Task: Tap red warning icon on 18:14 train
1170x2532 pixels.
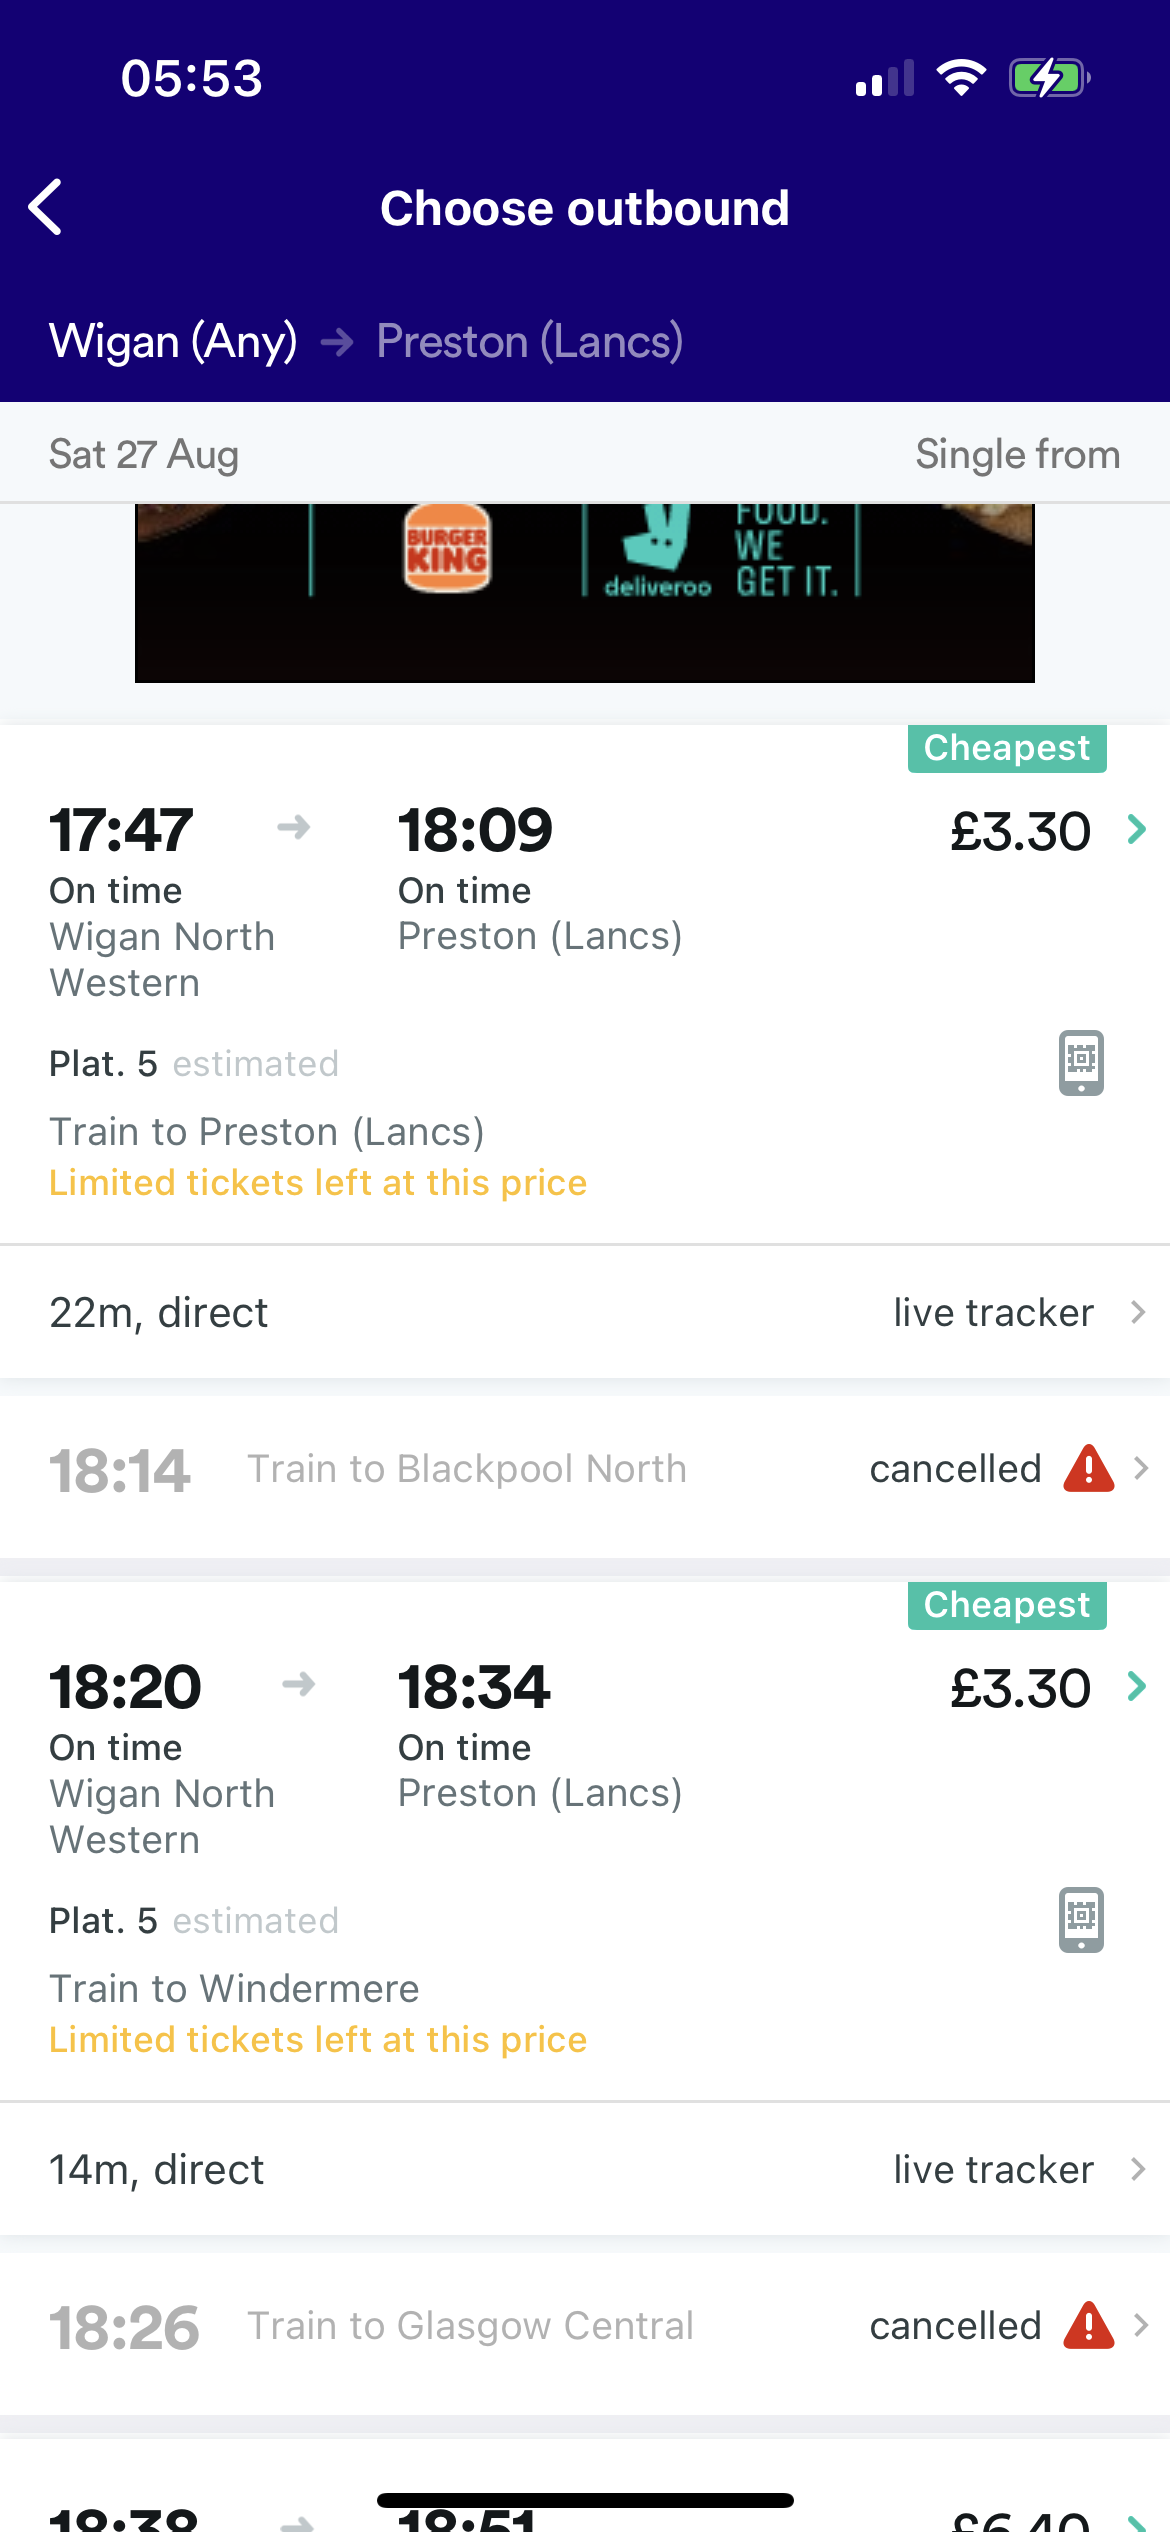Action: tap(1088, 1469)
